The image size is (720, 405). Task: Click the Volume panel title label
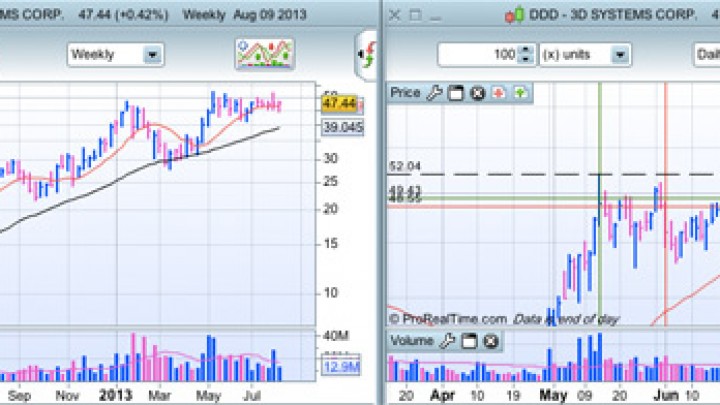click(412, 341)
